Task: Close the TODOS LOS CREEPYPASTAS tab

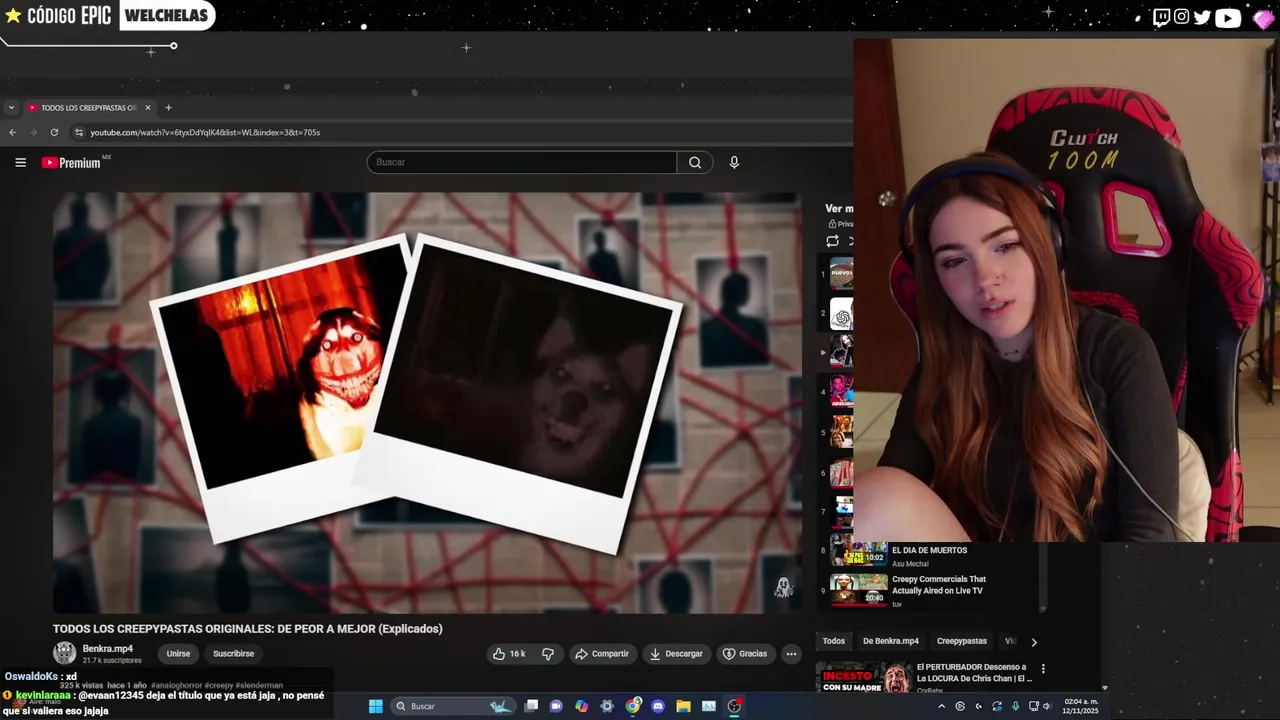Action: tap(148, 107)
